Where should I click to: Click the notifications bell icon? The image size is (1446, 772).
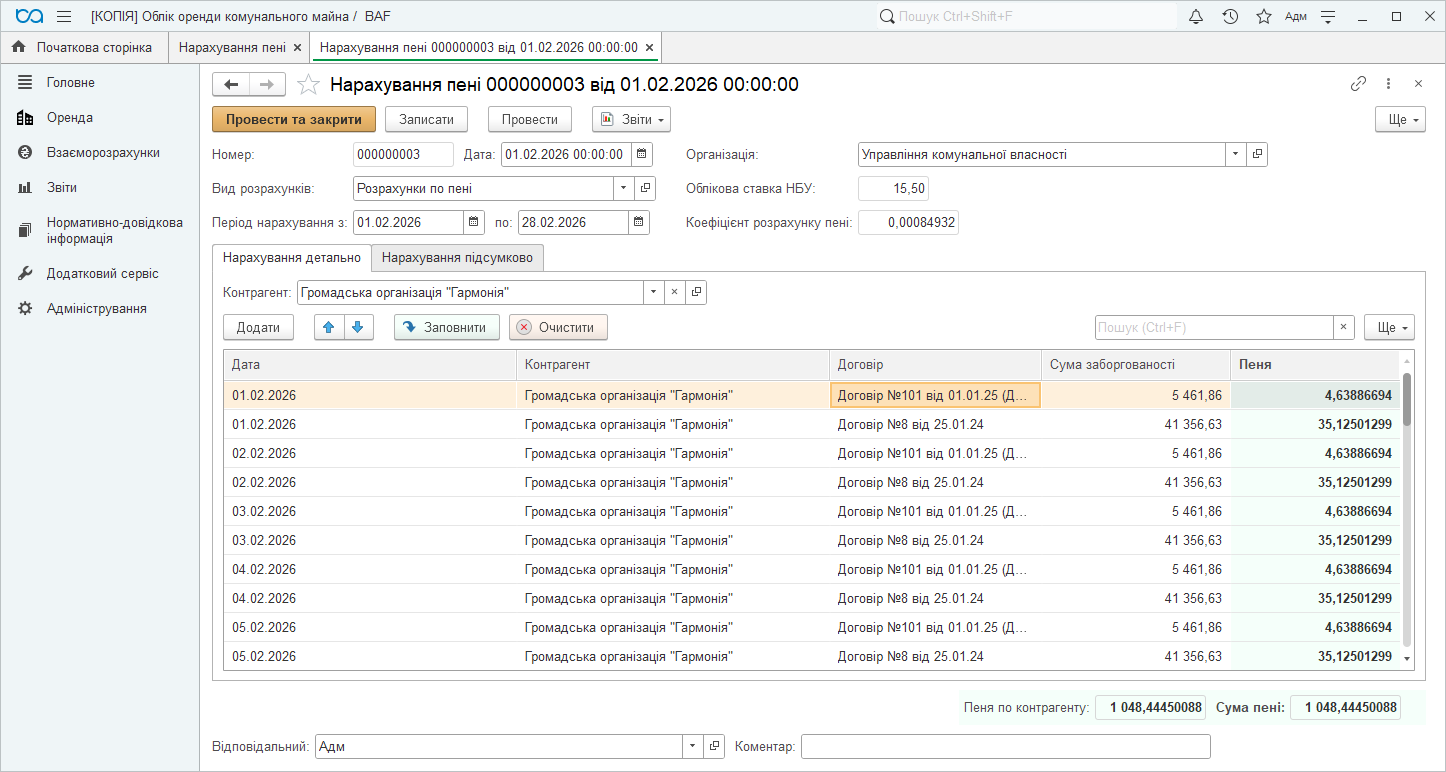pos(1196,17)
